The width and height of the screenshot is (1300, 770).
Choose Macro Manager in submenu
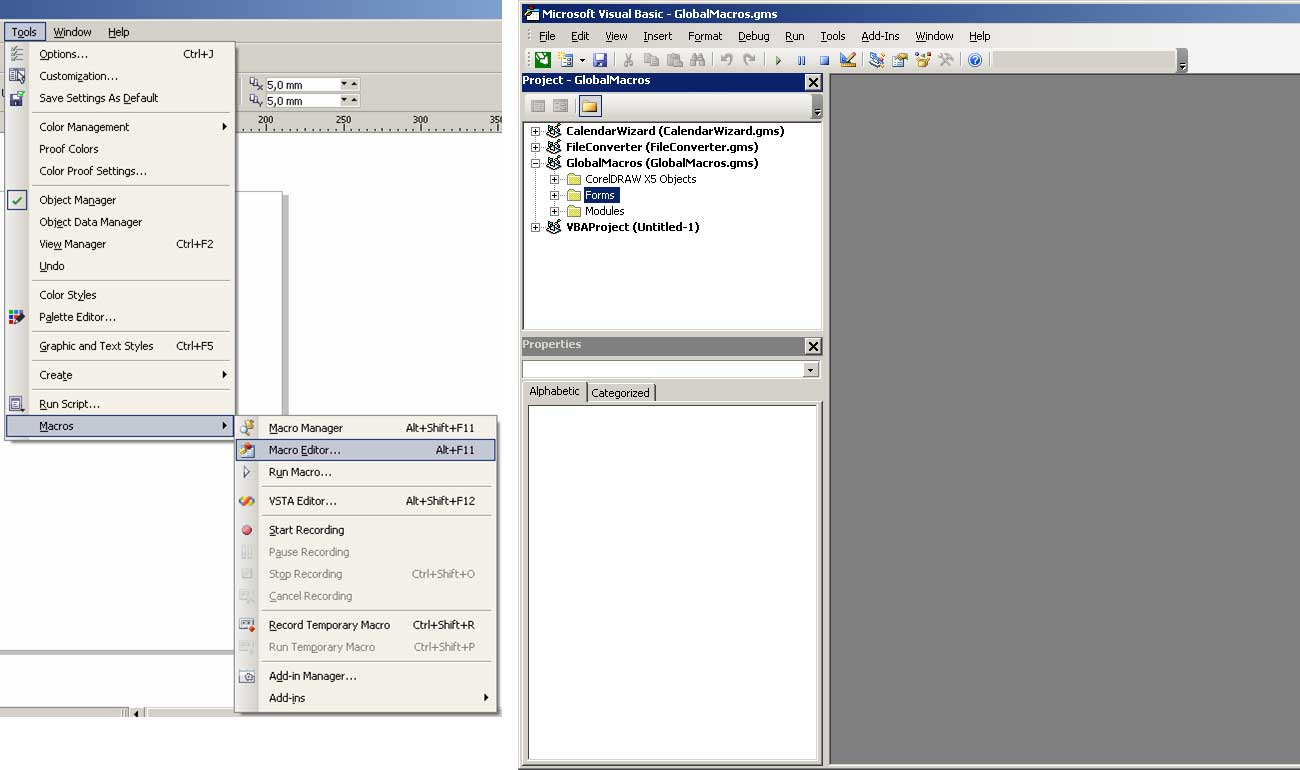[x=365, y=428]
